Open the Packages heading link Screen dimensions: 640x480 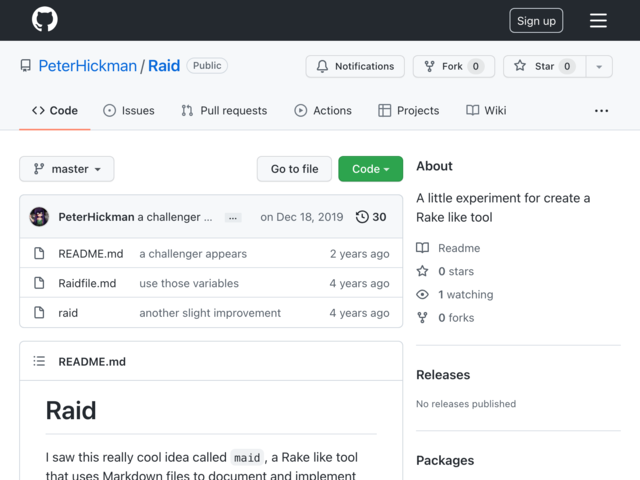point(445,460)
